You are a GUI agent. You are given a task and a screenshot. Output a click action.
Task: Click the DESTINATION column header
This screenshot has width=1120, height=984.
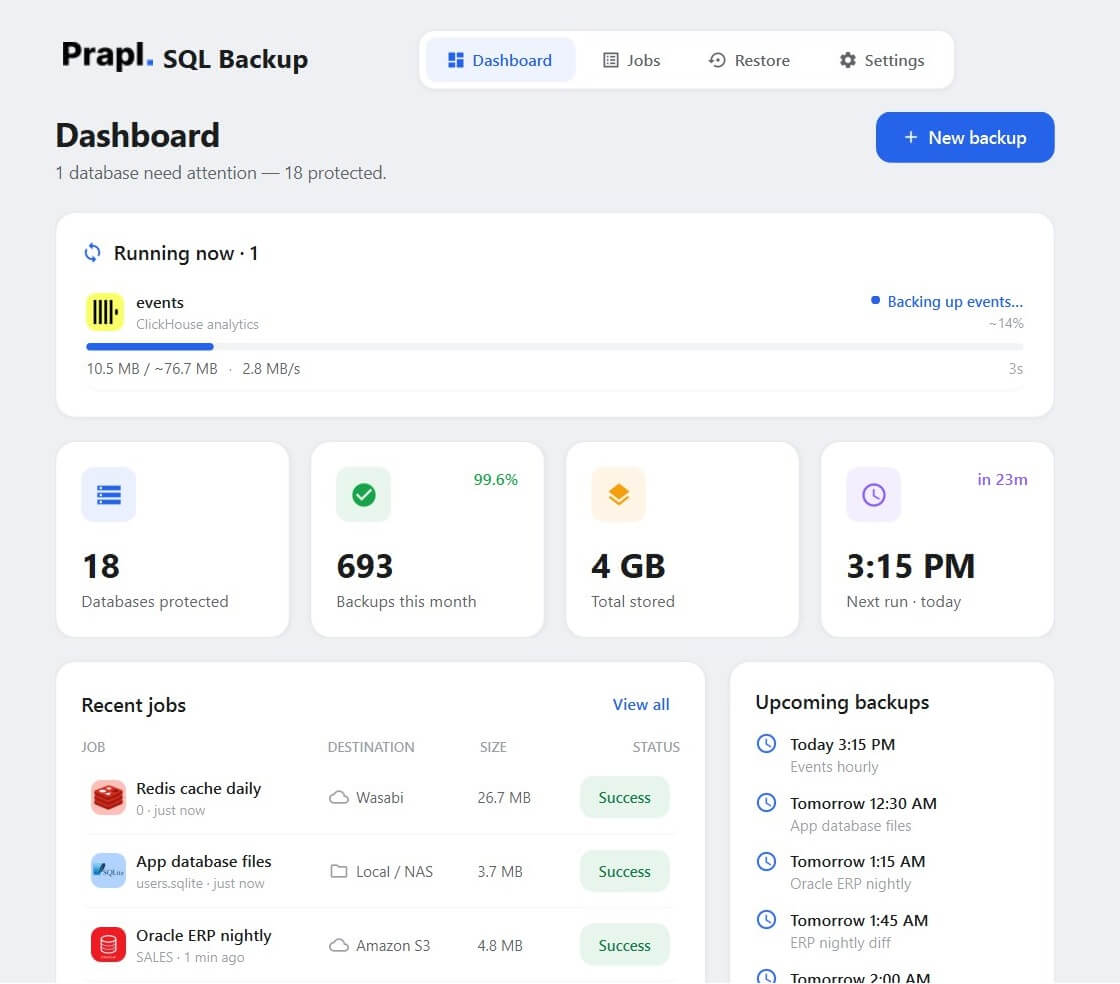click(x=371, y=747)
